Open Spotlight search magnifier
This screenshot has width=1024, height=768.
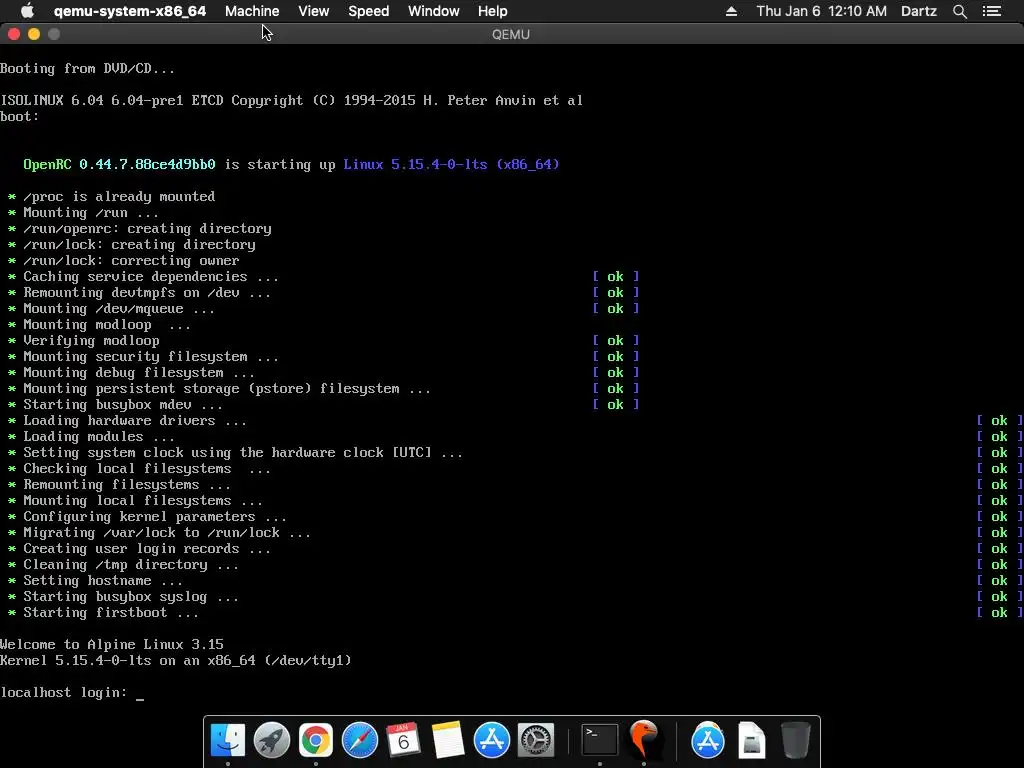[x=959, y=11]
